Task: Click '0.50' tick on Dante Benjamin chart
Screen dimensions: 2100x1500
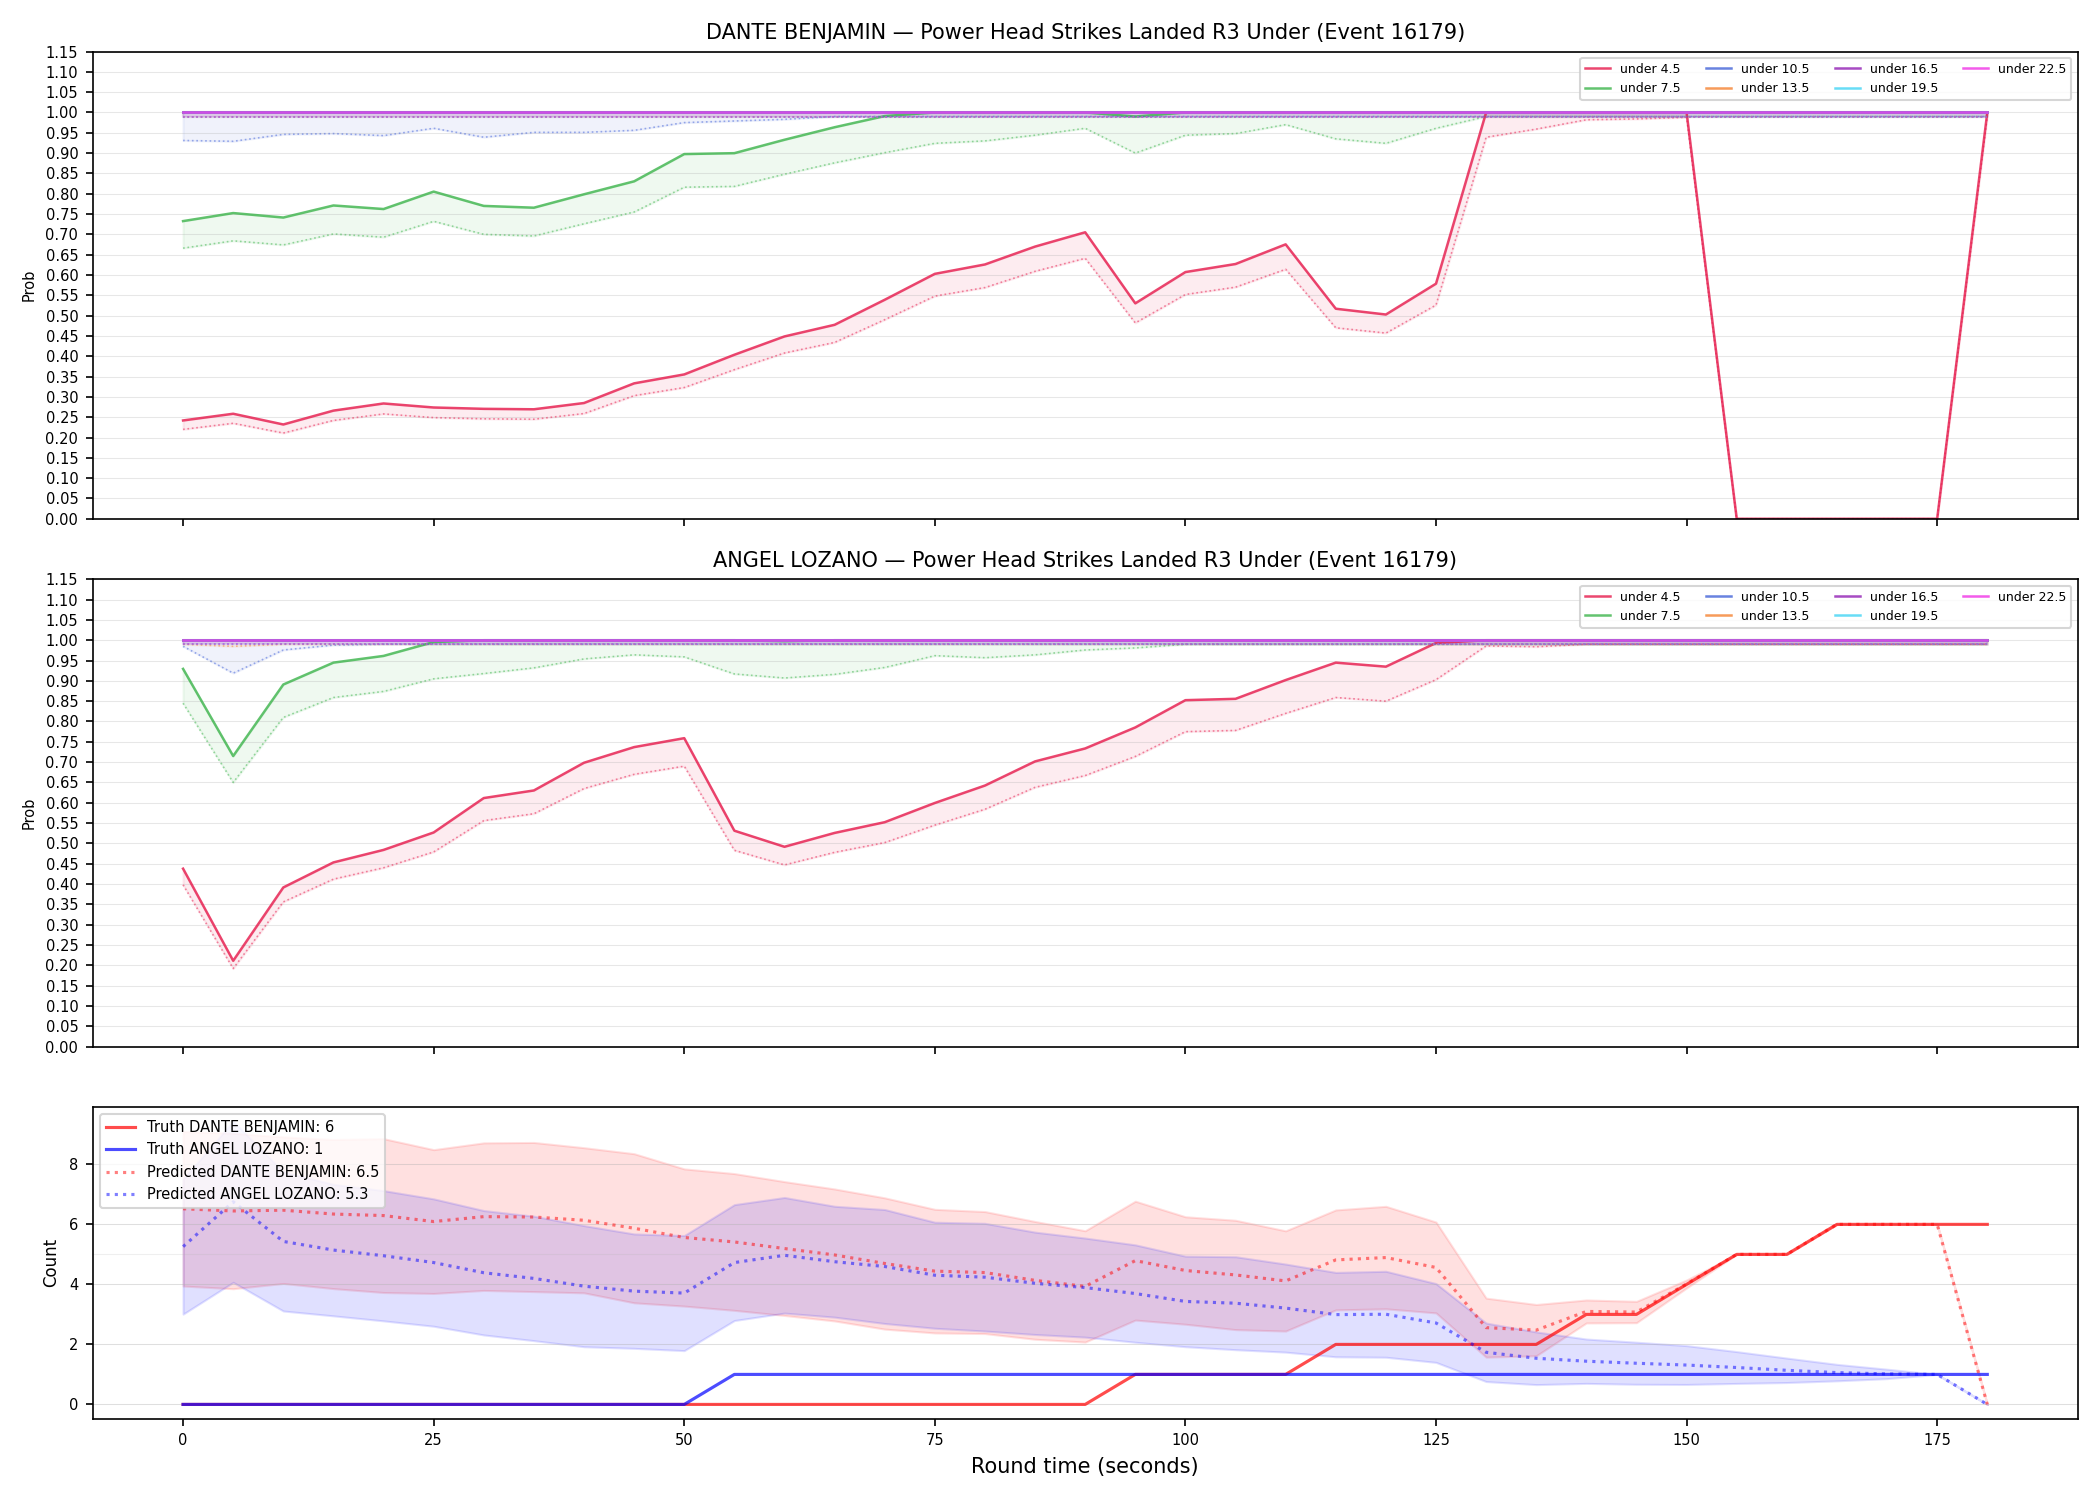Action: [62, 316]
